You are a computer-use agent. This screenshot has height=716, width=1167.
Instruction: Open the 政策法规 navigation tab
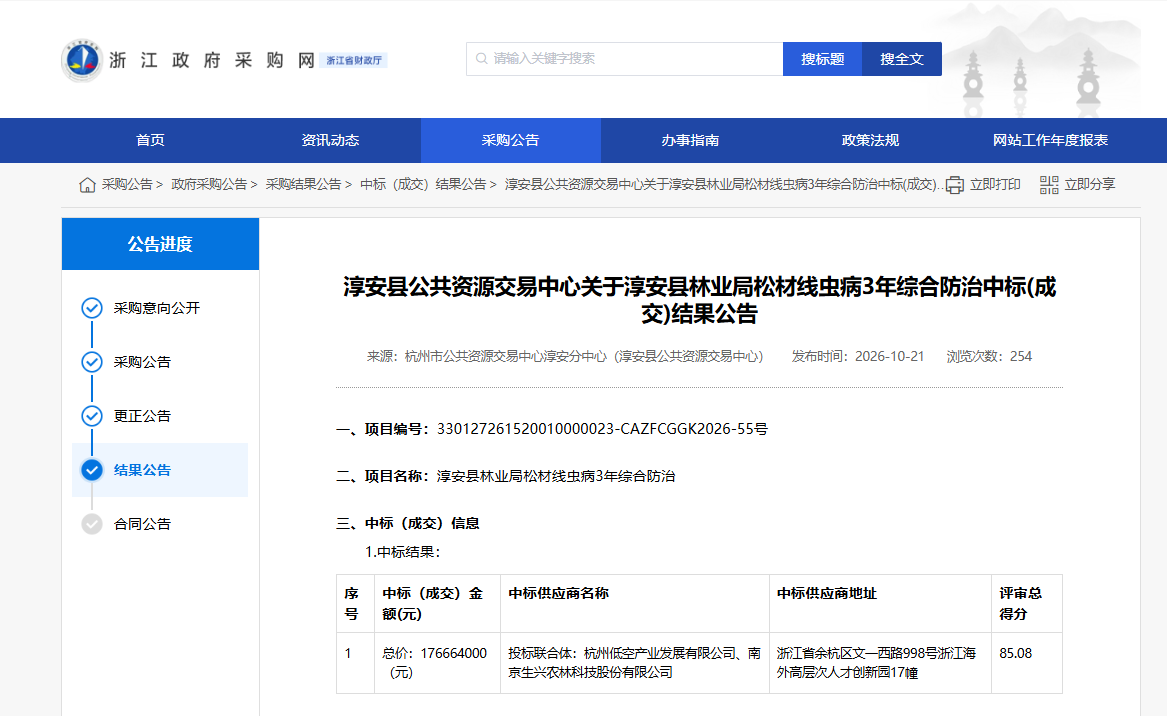tap(871, 140)
